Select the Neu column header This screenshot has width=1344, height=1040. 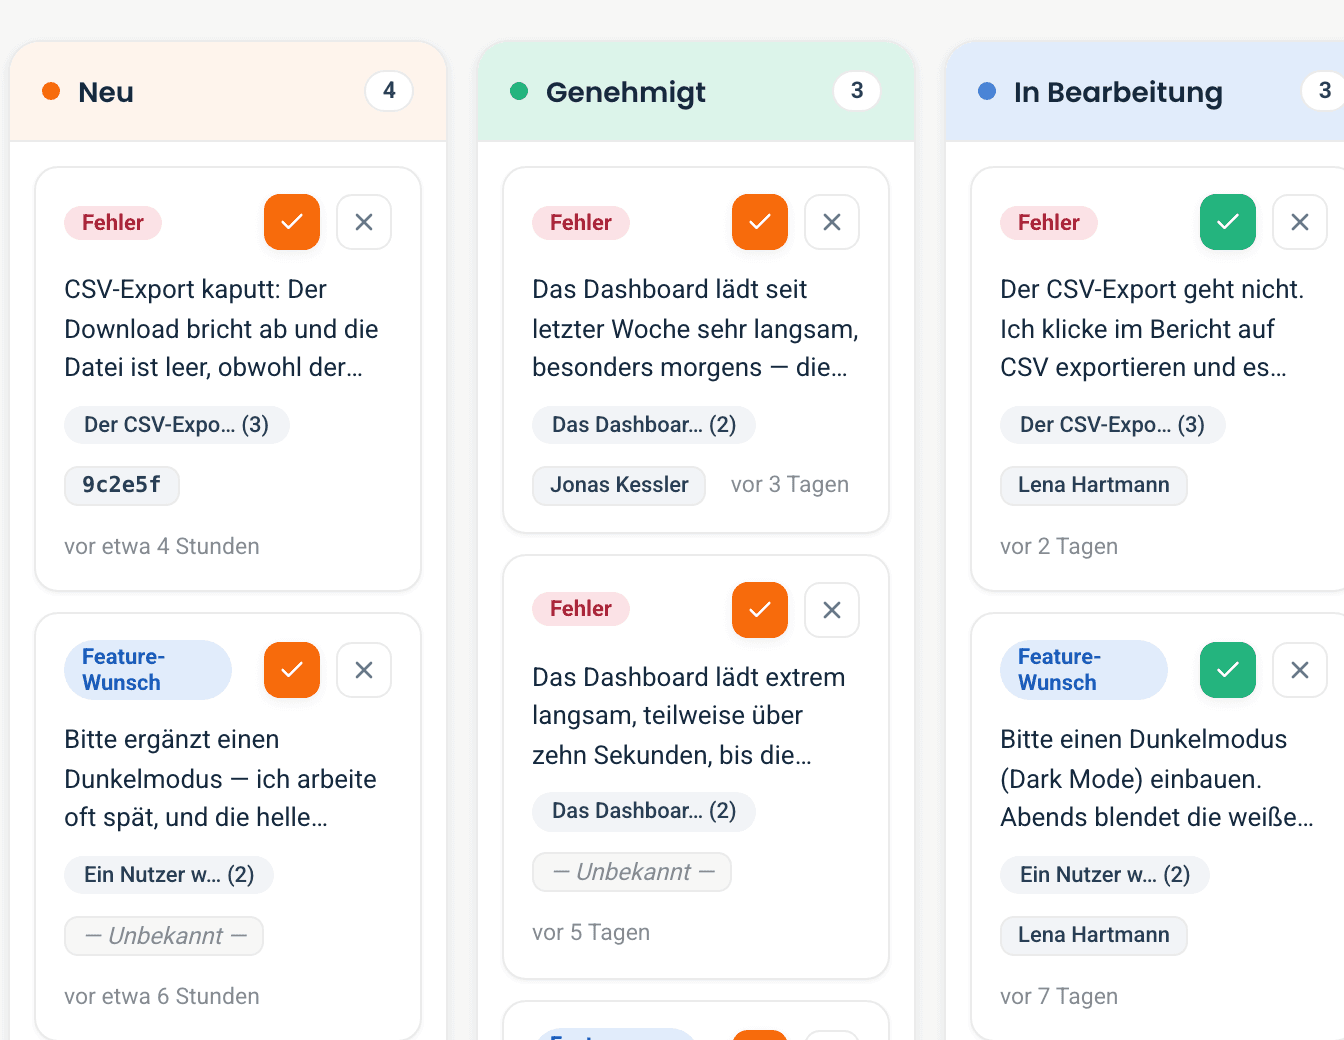228,92
